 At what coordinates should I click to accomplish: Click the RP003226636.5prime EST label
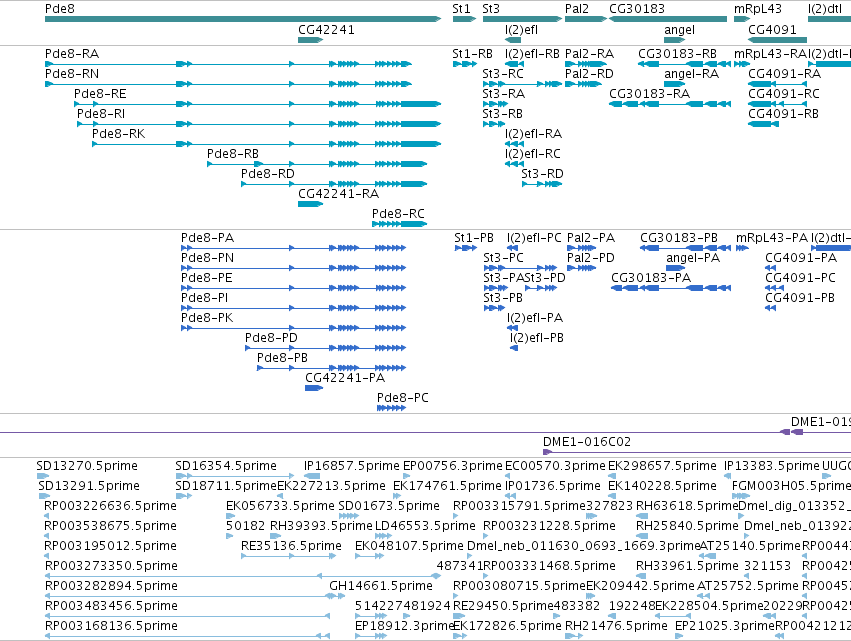111,506
